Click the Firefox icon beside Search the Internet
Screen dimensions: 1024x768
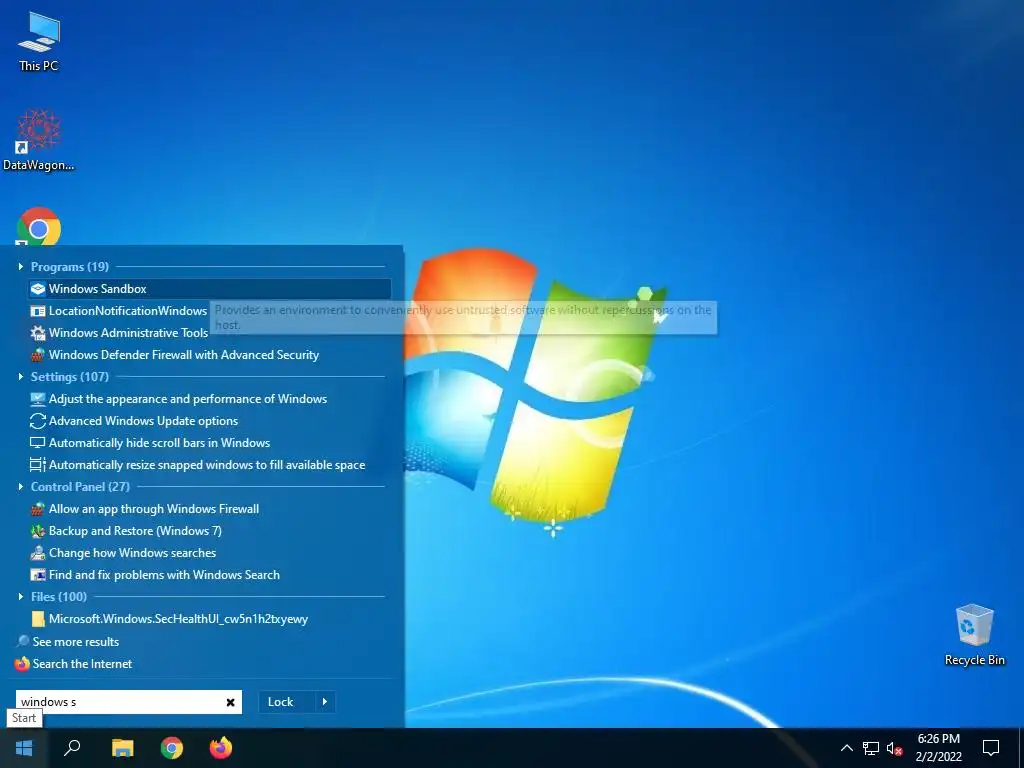pyautogui.click(x=22, y=664)
